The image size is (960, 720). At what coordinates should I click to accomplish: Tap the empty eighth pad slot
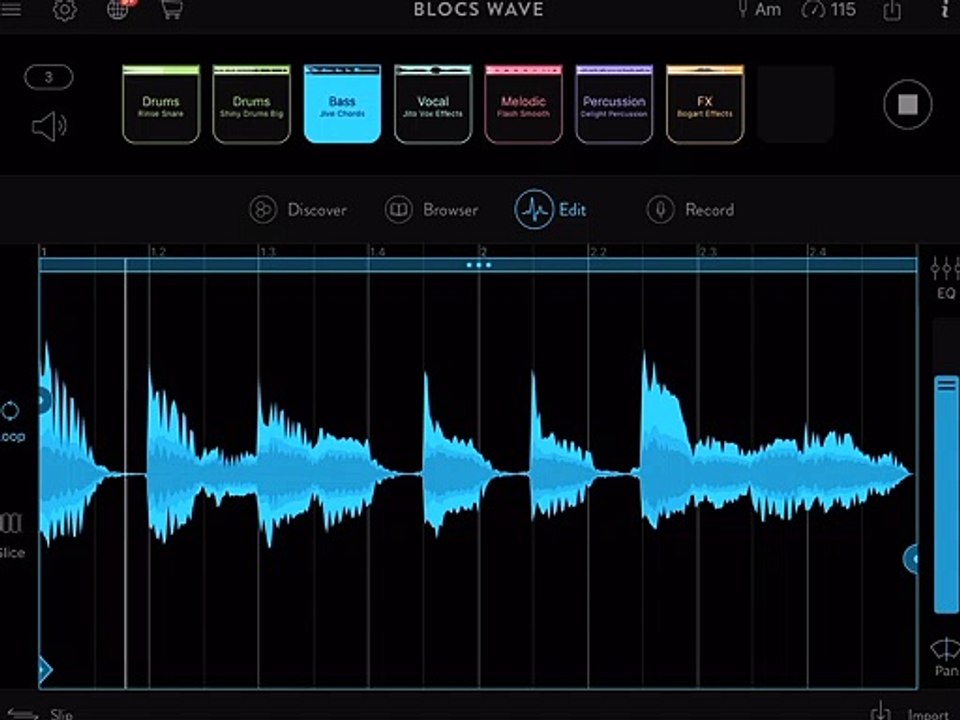point(795,104)
